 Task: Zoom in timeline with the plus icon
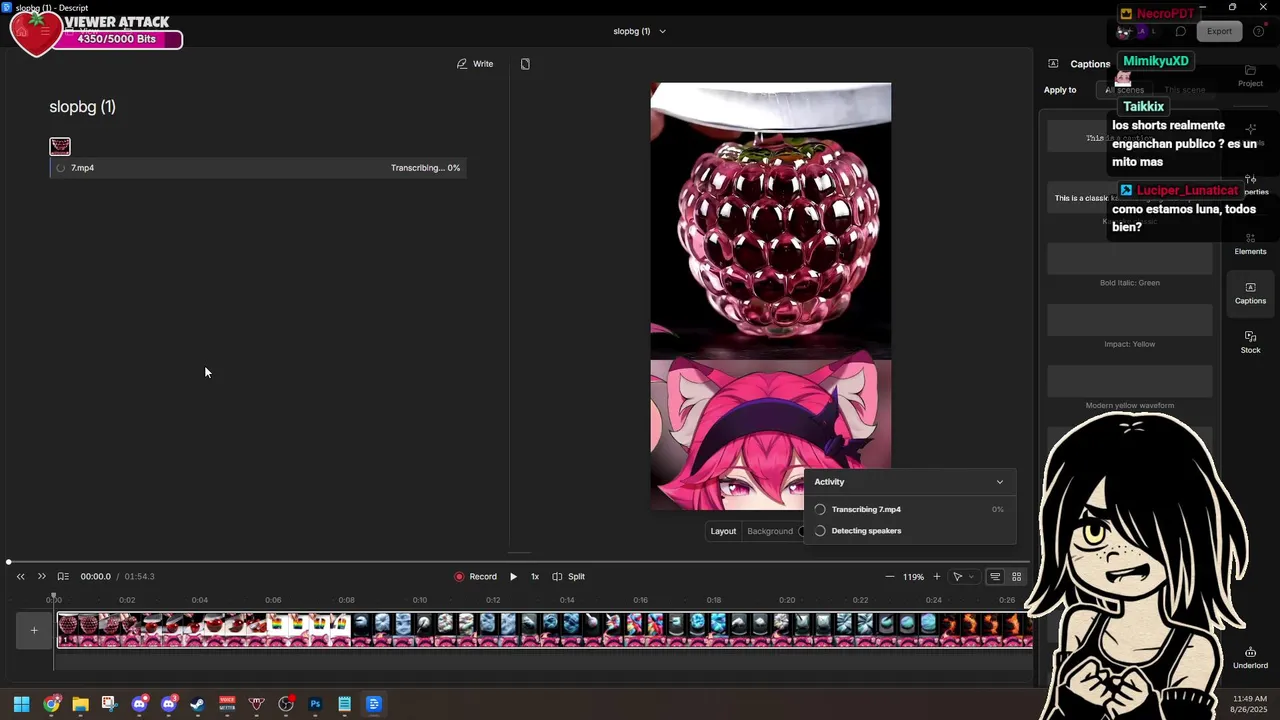[x=936, y=576]
